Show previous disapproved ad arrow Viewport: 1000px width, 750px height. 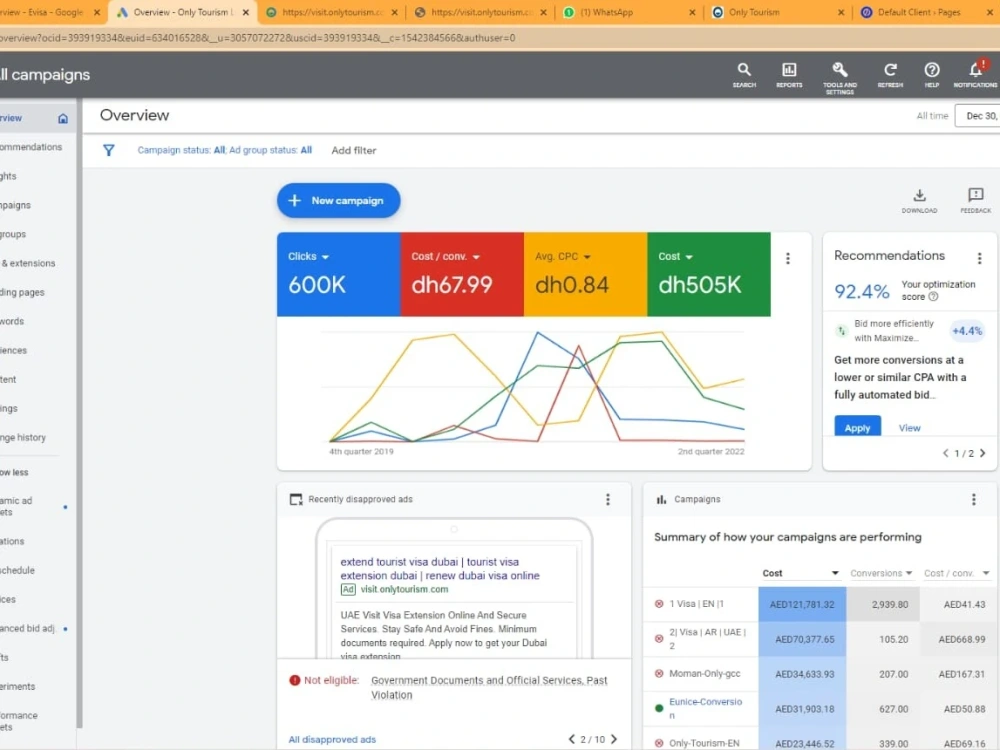(571, 739)
